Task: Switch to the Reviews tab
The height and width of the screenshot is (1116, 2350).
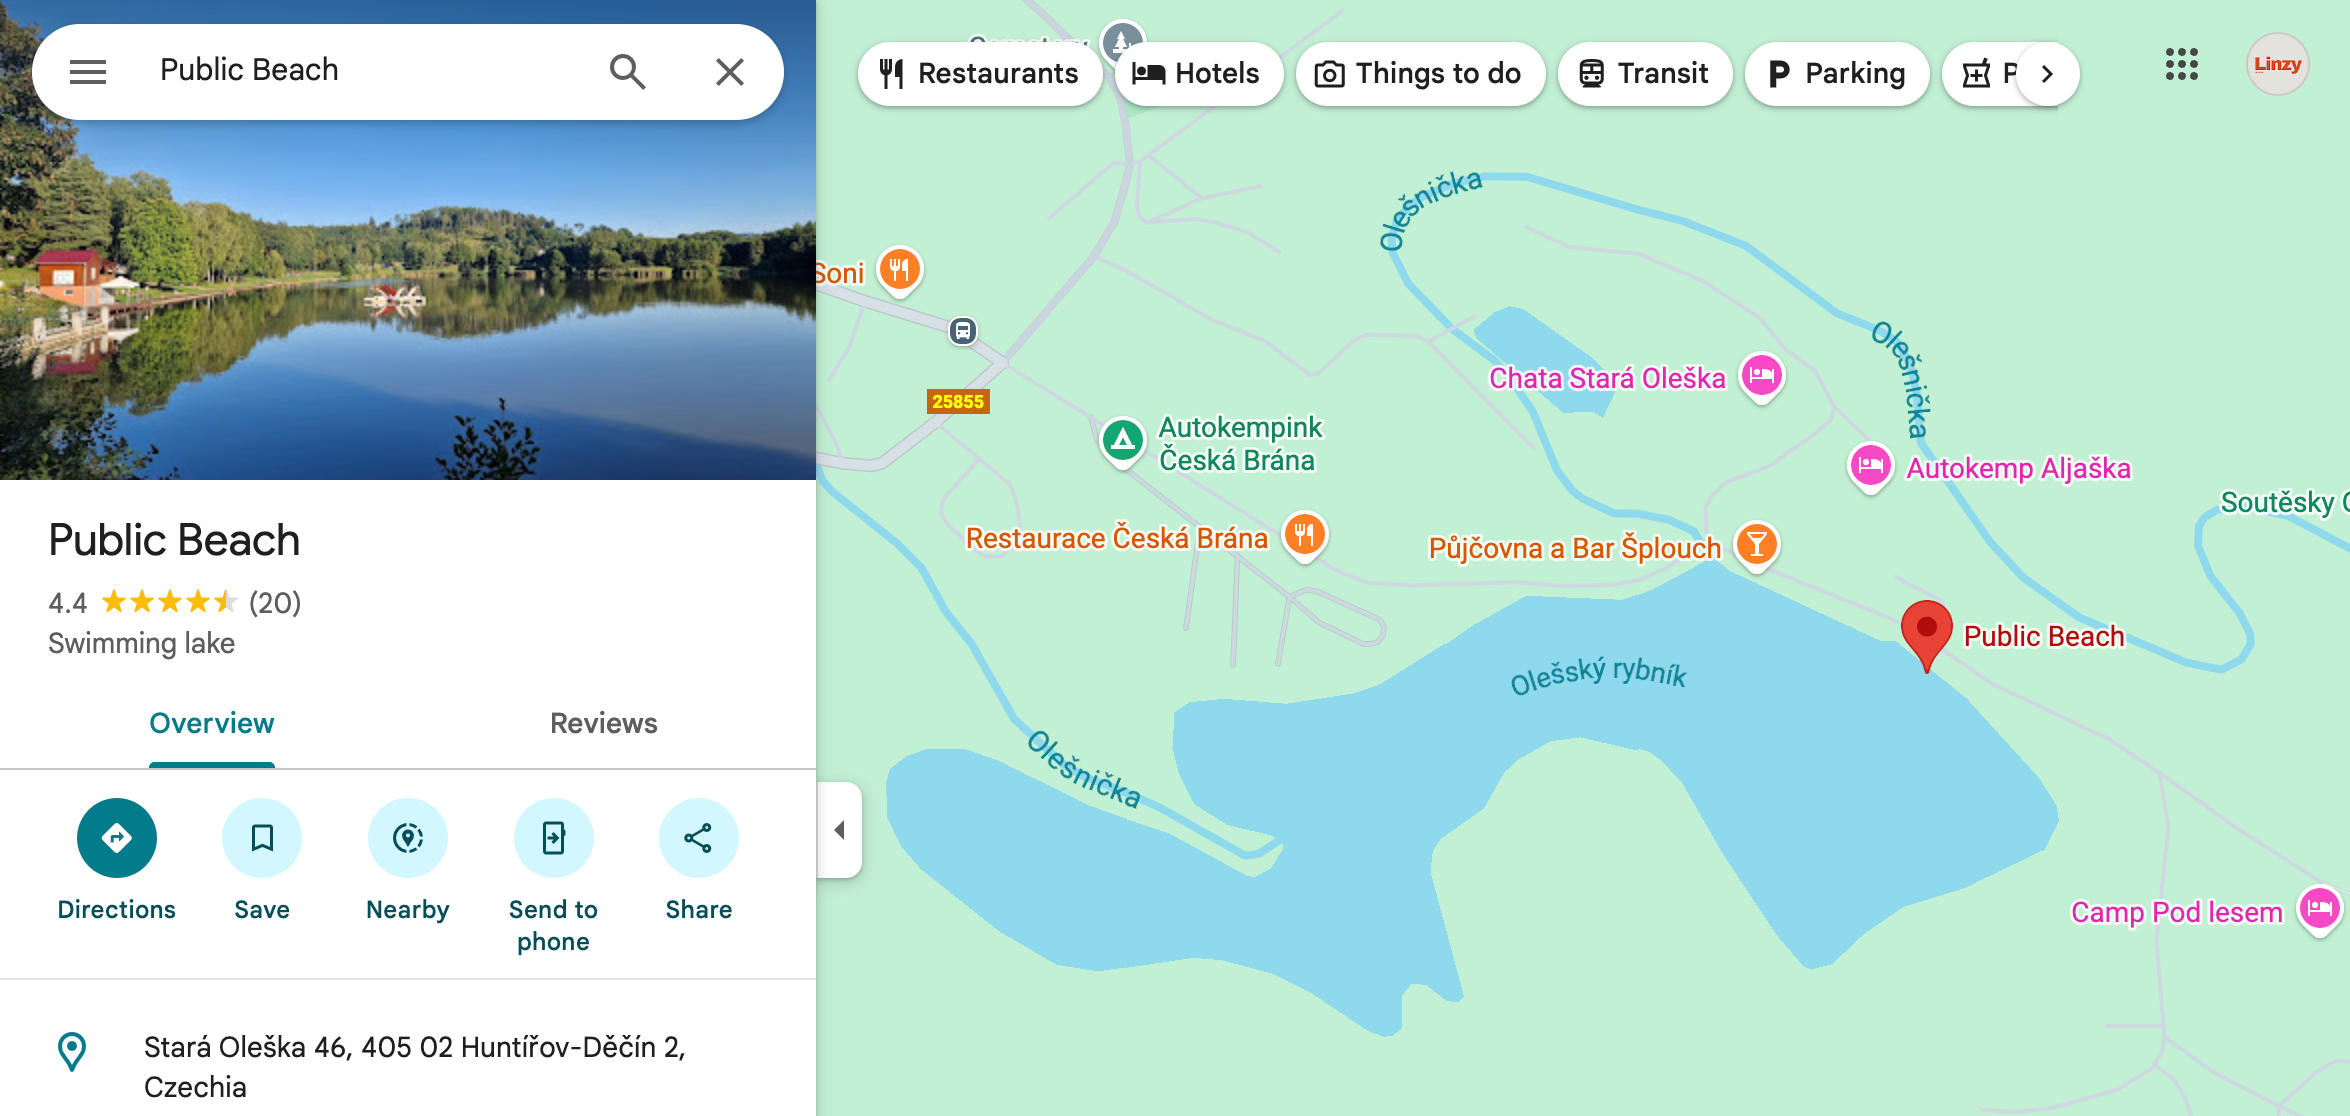Action: tap(603, 723)
